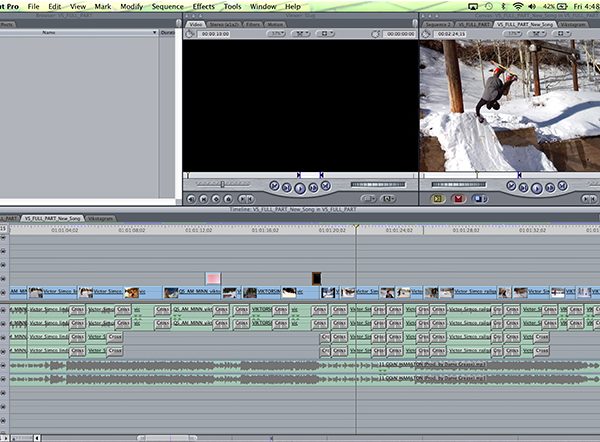Mute the lower music waveform audio track
Viewport: 600px width, 442px height.
click(x=3, y=379)
